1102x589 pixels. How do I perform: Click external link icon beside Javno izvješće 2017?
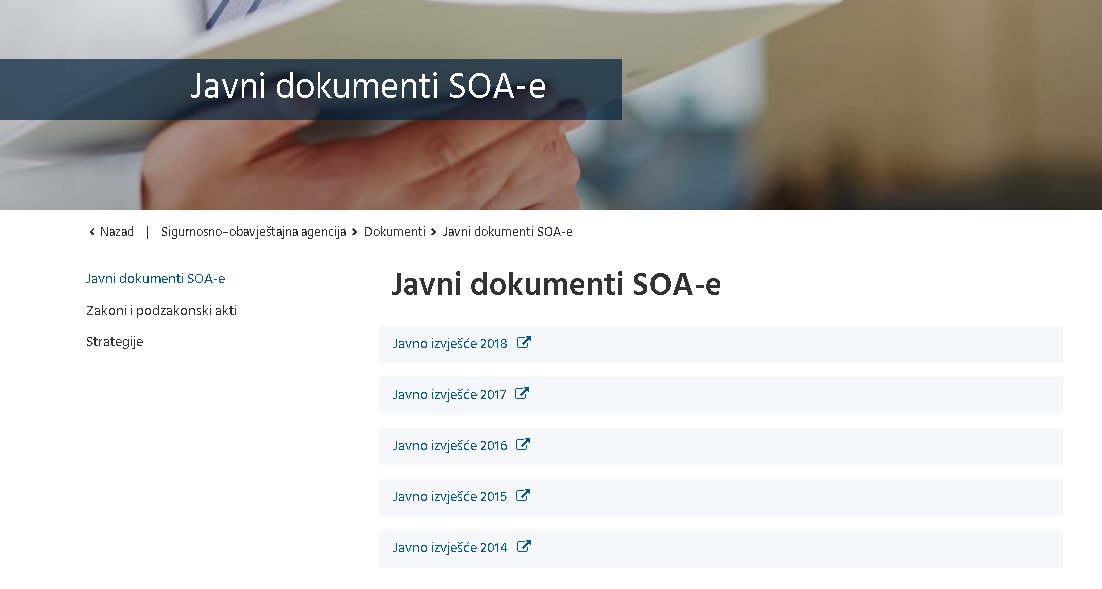[x=522, y=394]
